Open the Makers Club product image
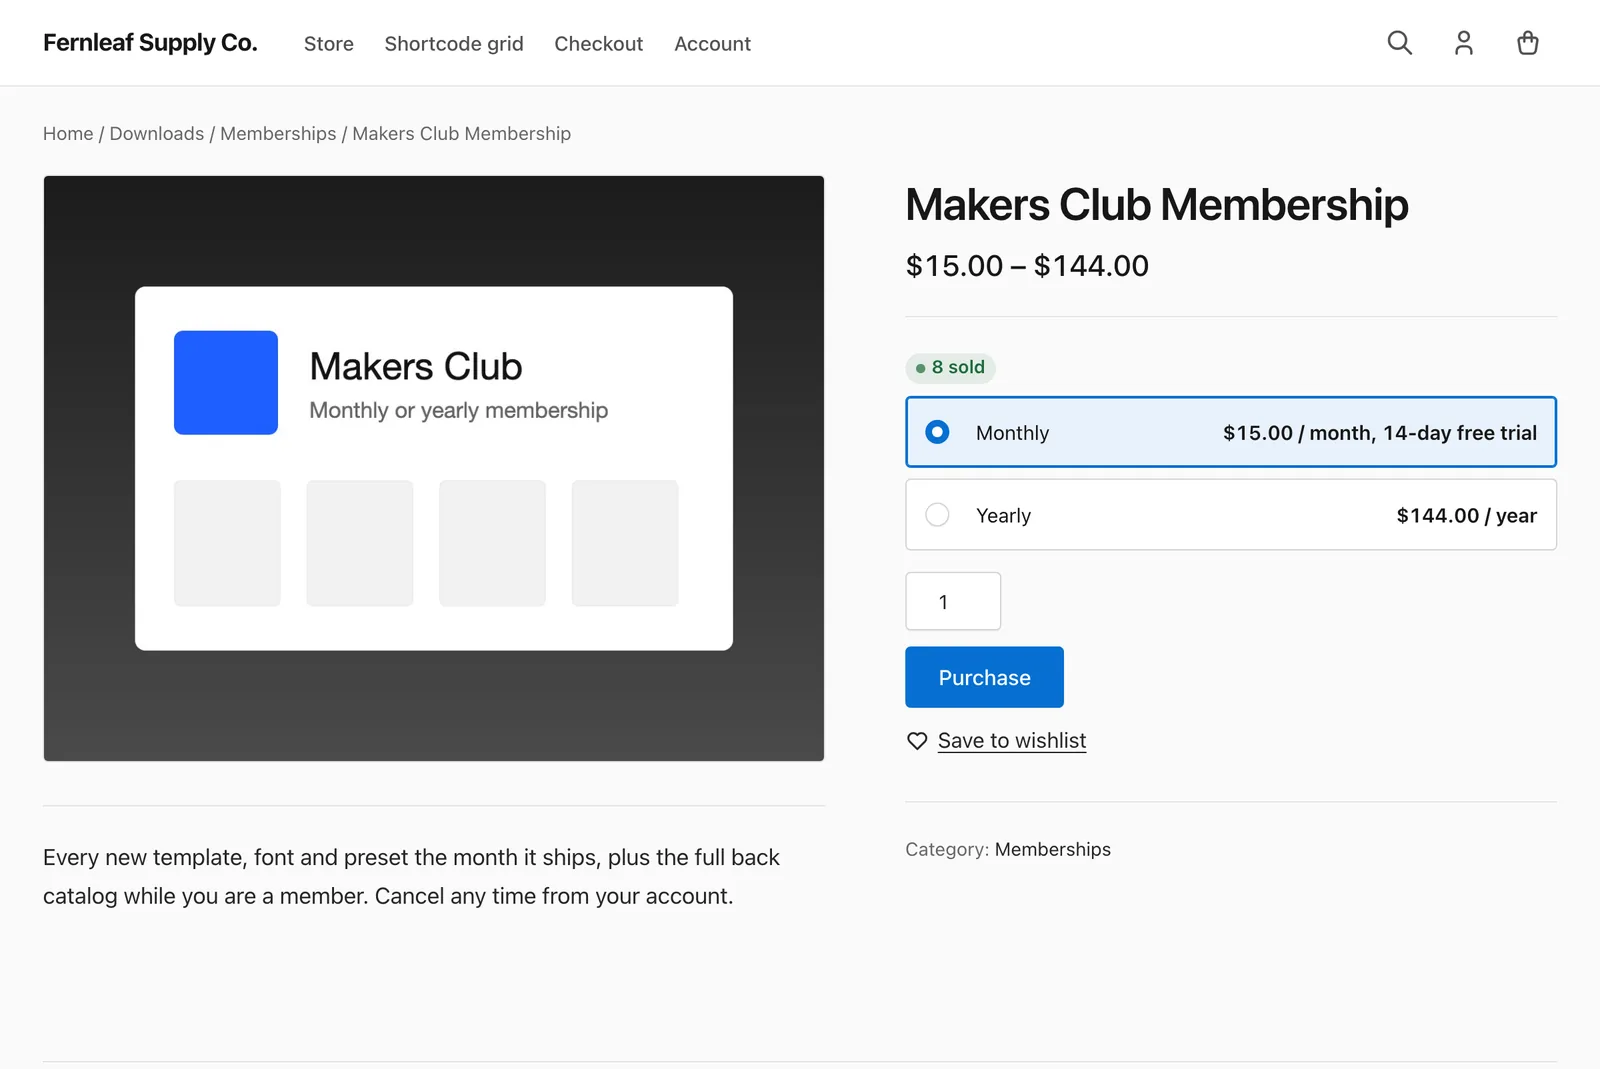Image resolution: width=1600 pixels, height=1069 pixels. click(434, 468)
